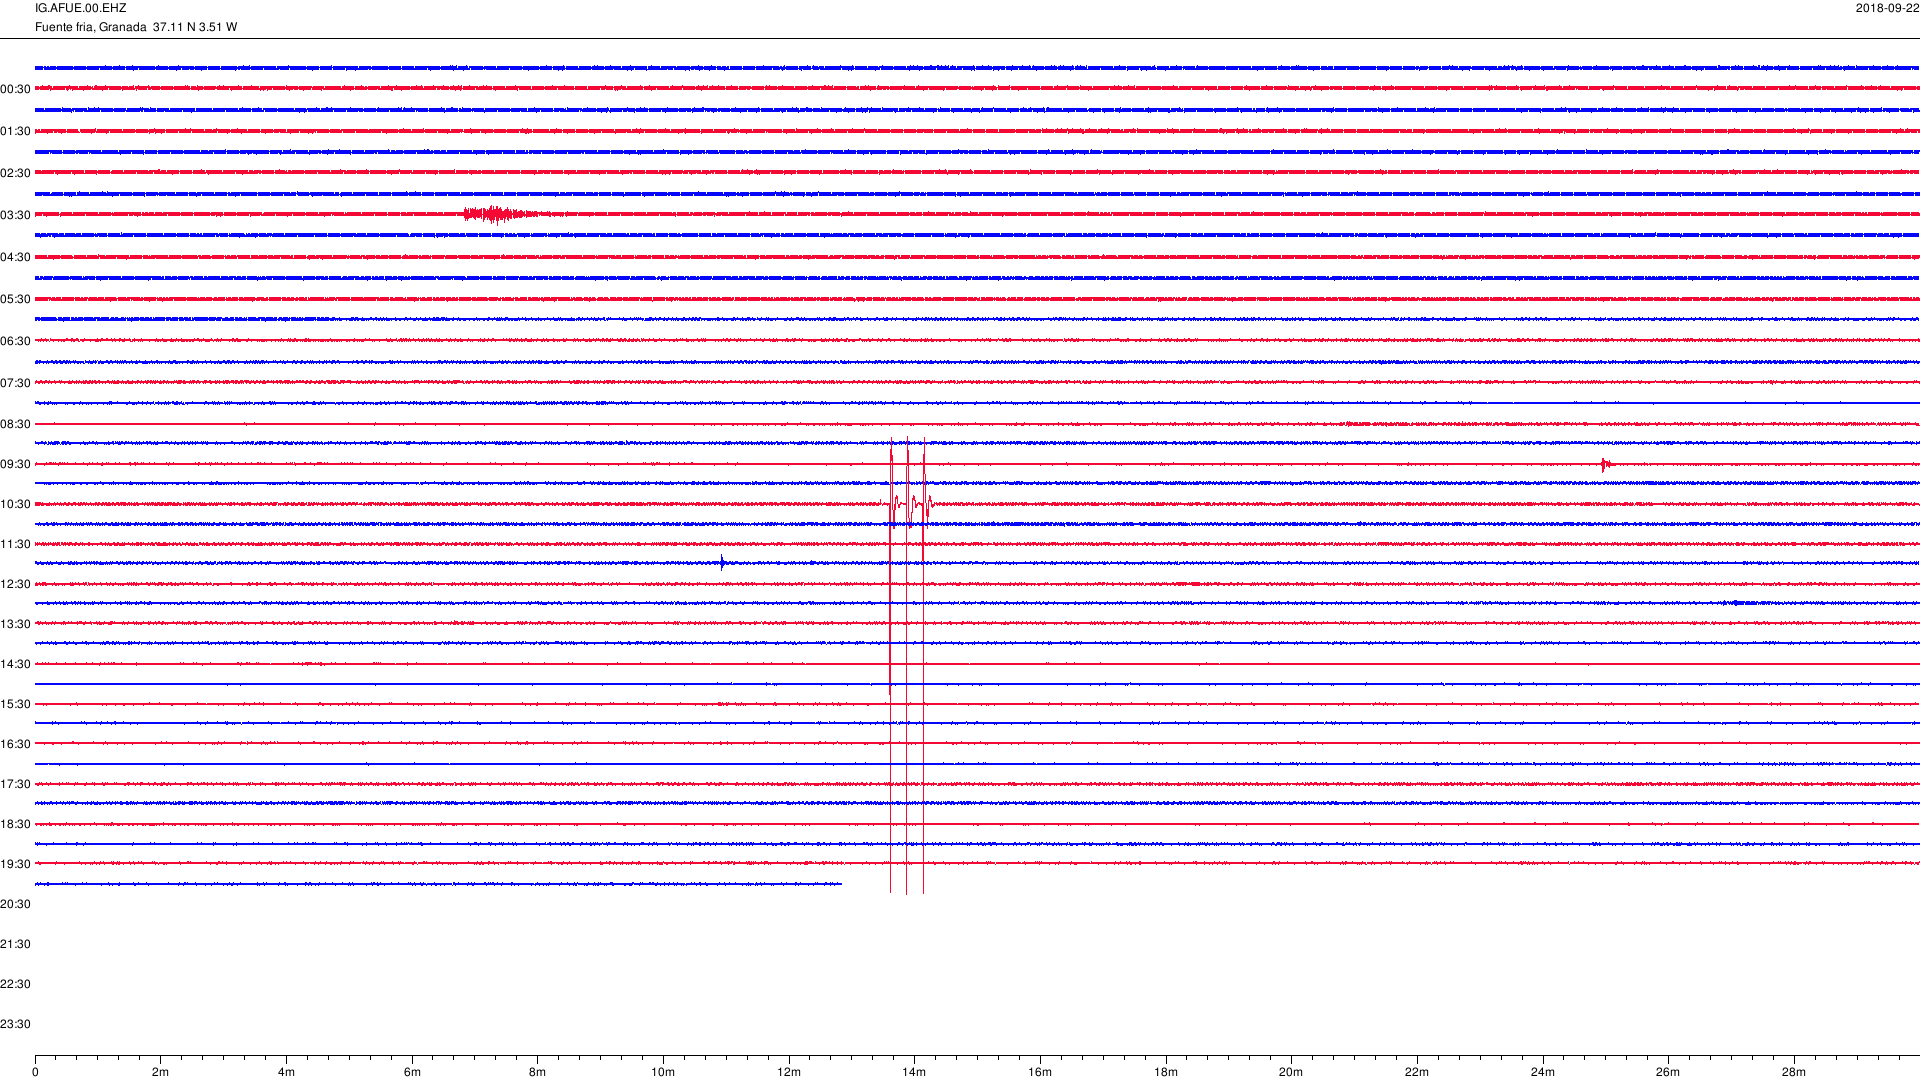
Task: Click the end of the last blue trace
Action: coord(840,884)
